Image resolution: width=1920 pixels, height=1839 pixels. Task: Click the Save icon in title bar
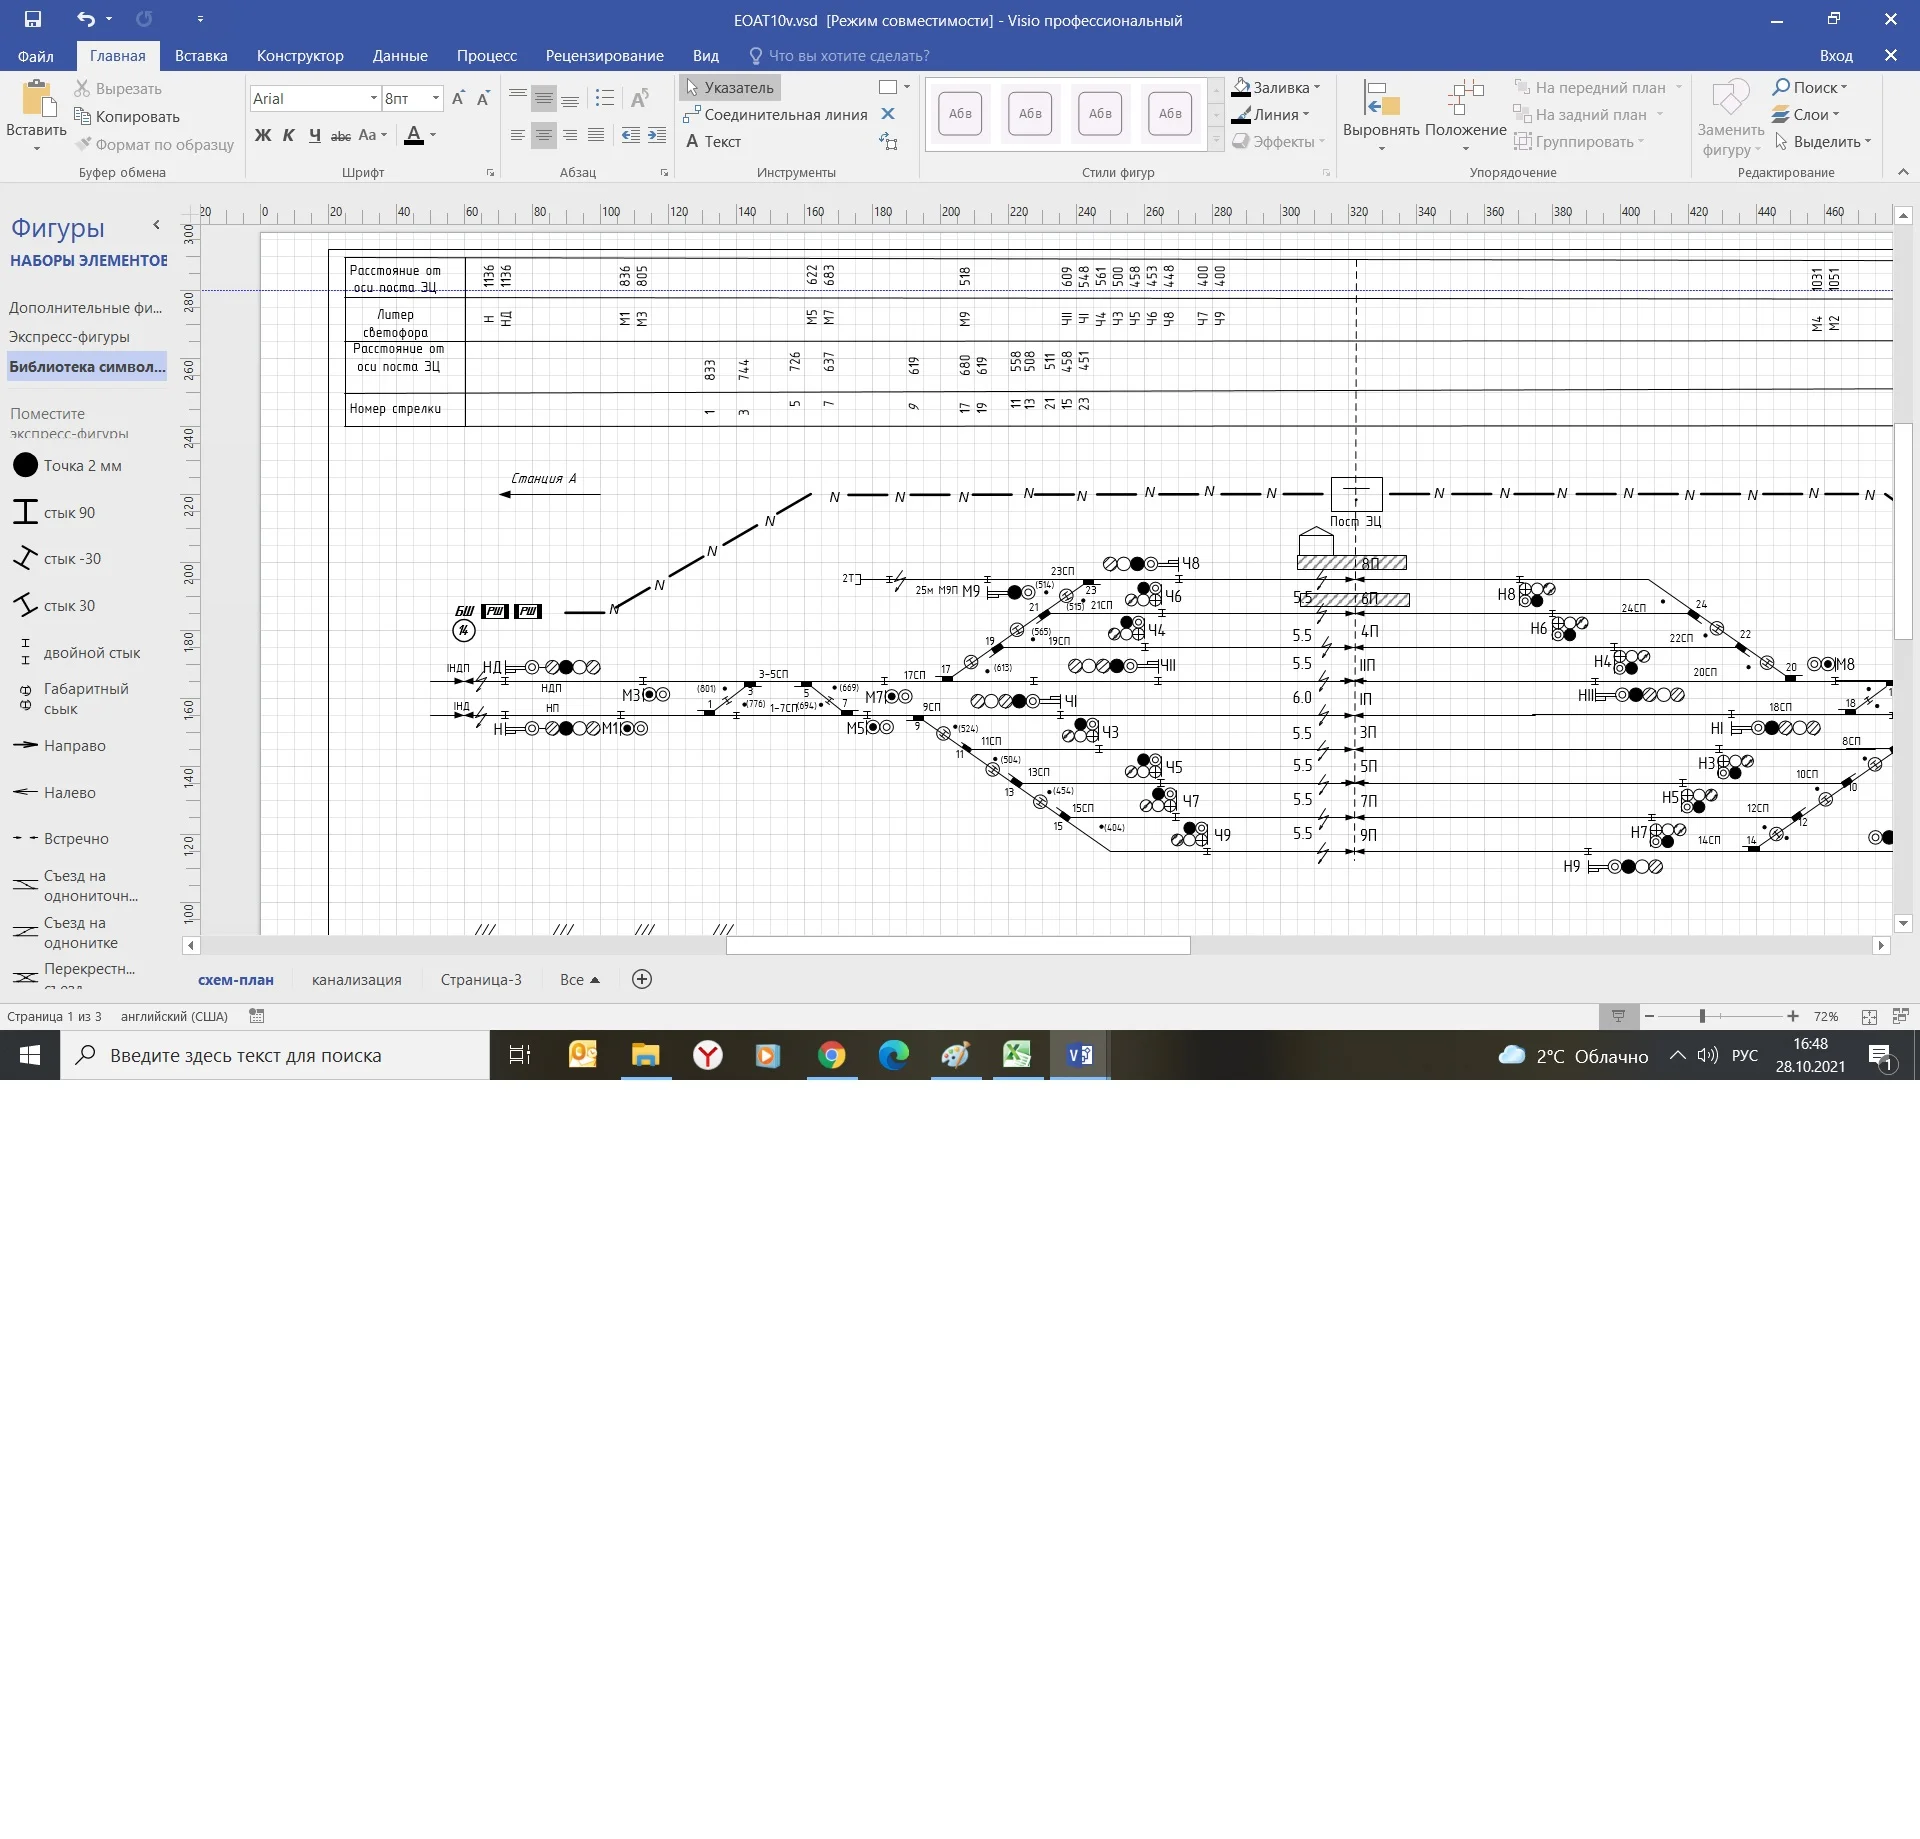pyautogui.click(x=33, y=19)
